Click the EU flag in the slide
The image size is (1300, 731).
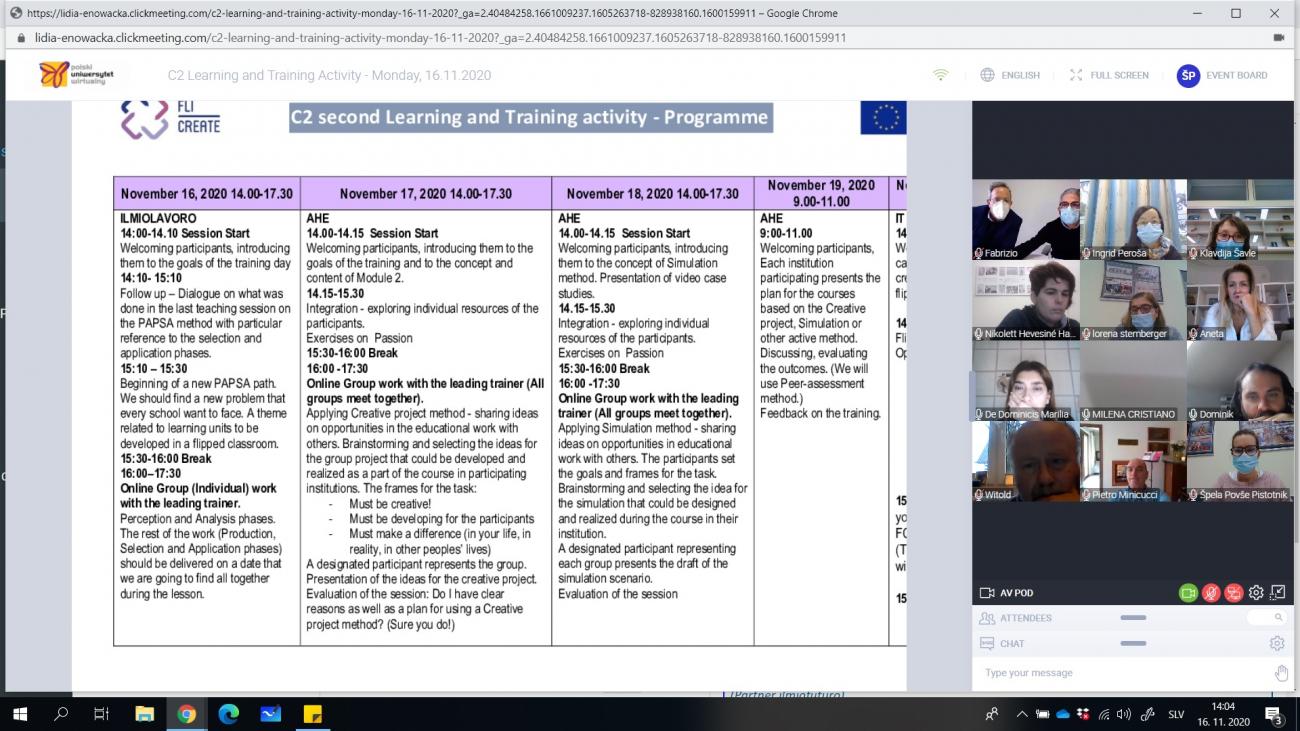coord(883,117)
